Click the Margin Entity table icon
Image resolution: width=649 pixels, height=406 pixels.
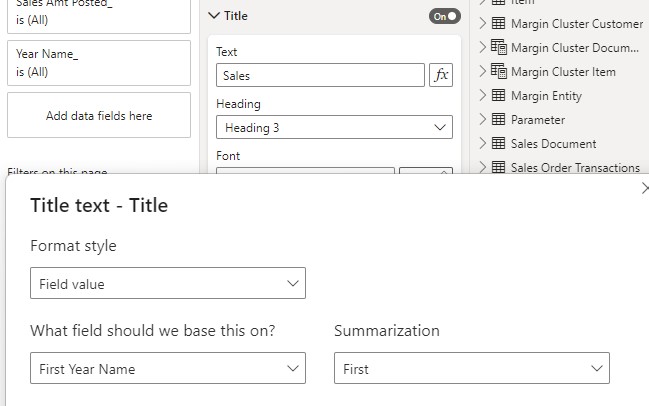[498, 95]
